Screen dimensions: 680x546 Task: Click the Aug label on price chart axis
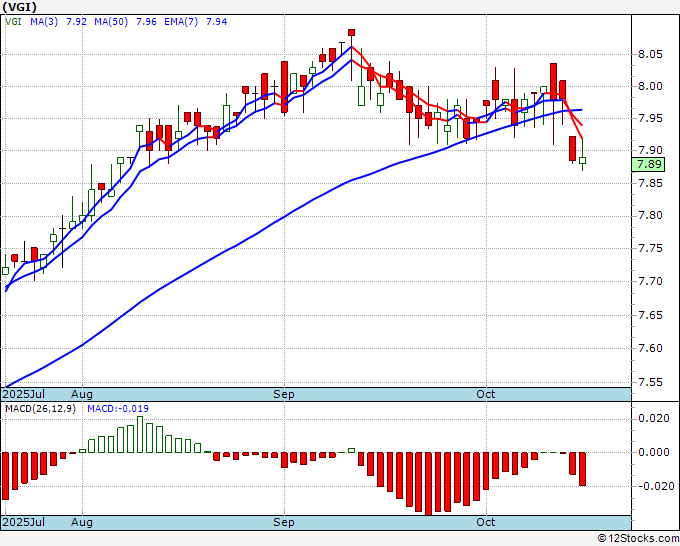(82, 394)
